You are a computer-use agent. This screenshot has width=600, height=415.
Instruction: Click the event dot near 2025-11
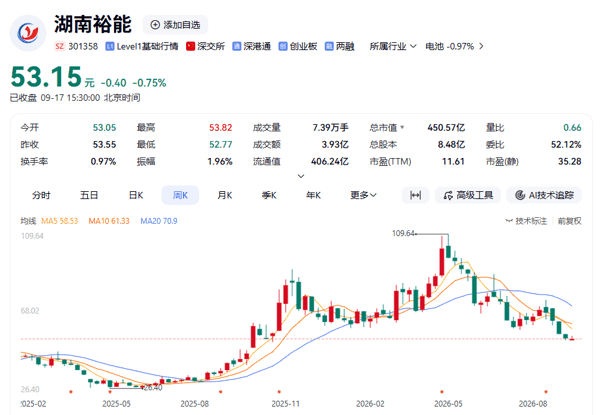click(x=279, y=392)
